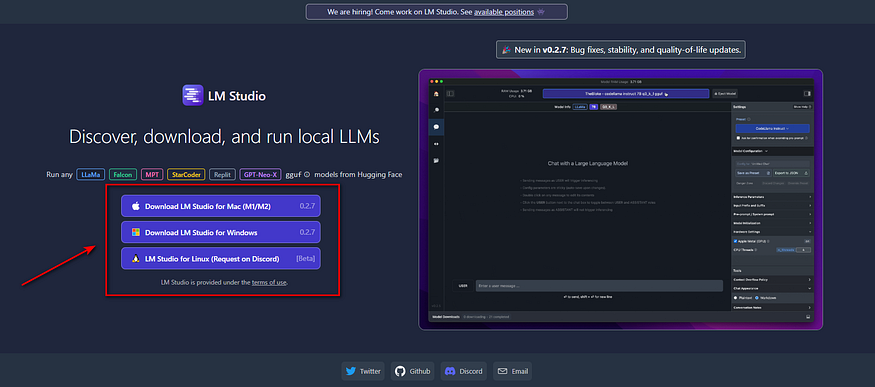Click the LM Studio logo icon

(193, 95)
